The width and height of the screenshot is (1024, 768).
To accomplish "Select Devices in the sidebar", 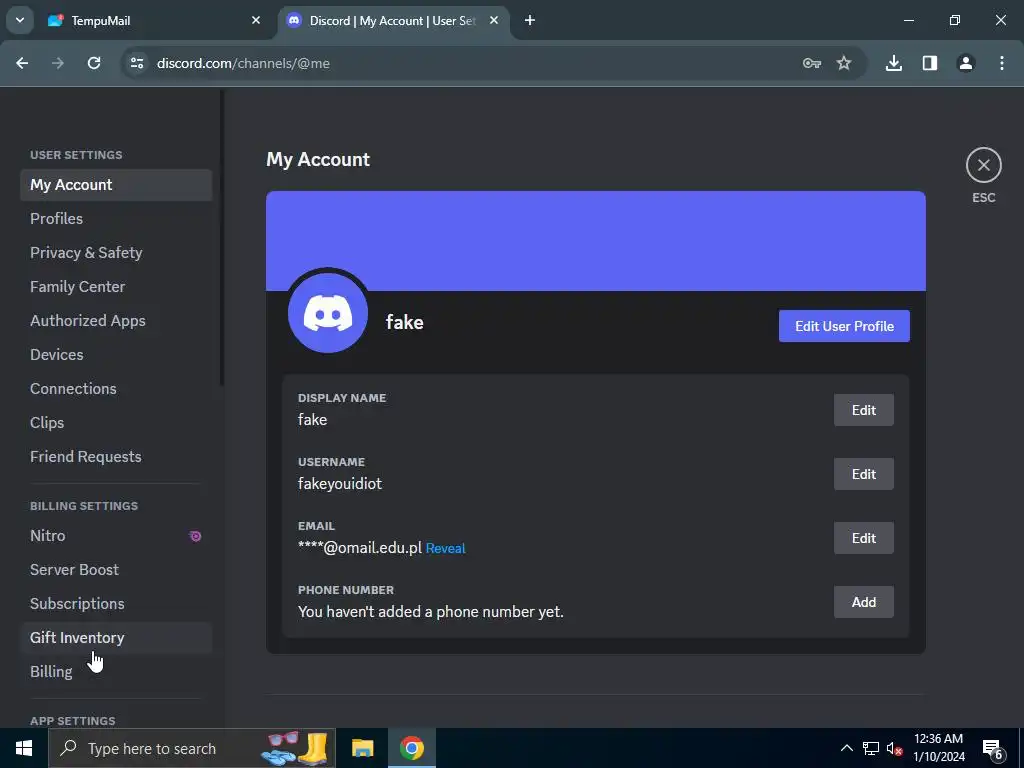I will click(116, 355).
